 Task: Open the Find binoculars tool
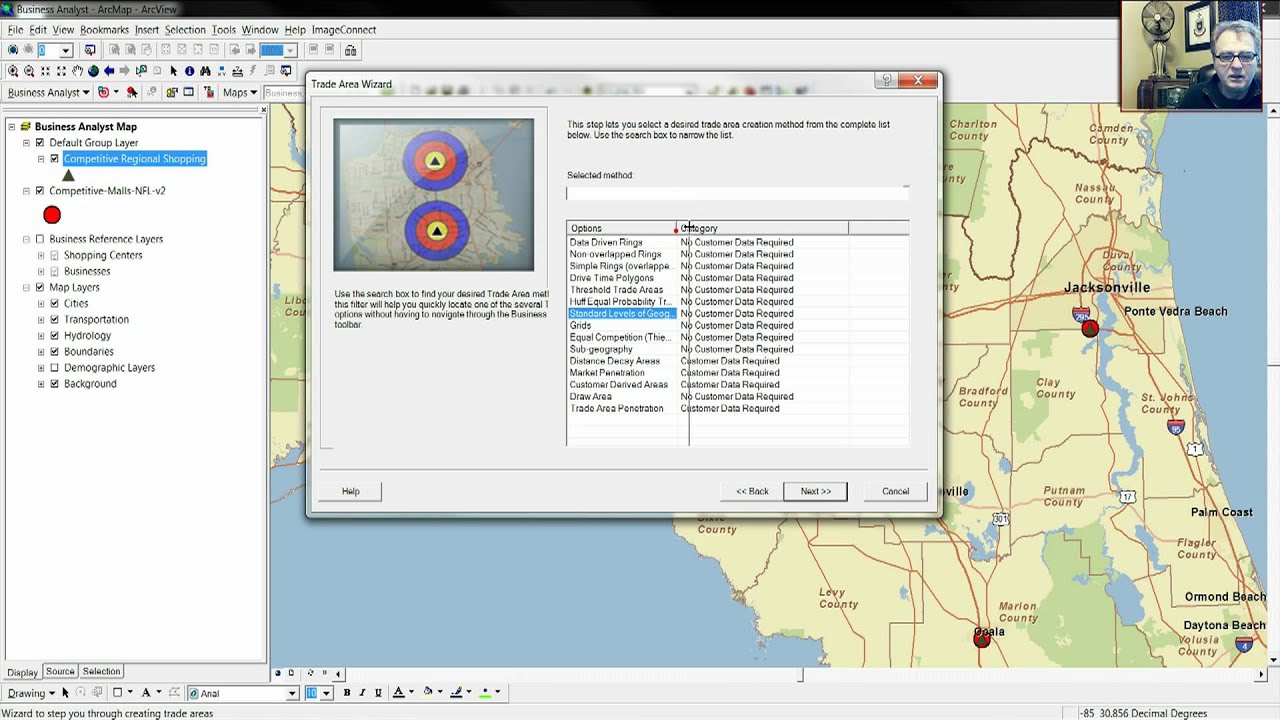[x=205, y=71]
